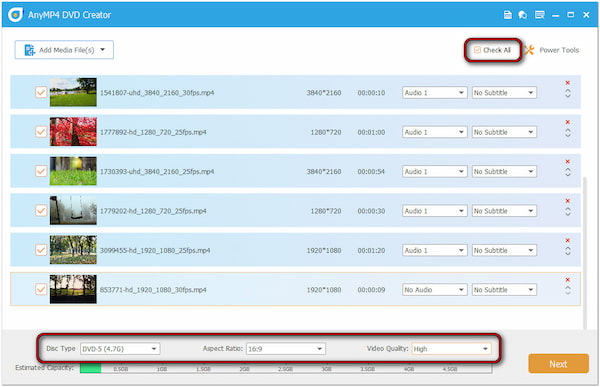The width and height of the screenshot is (600, 387).
Task: Open Add Media File(s) dropdown arrow
Action: (x=103, y=49)
